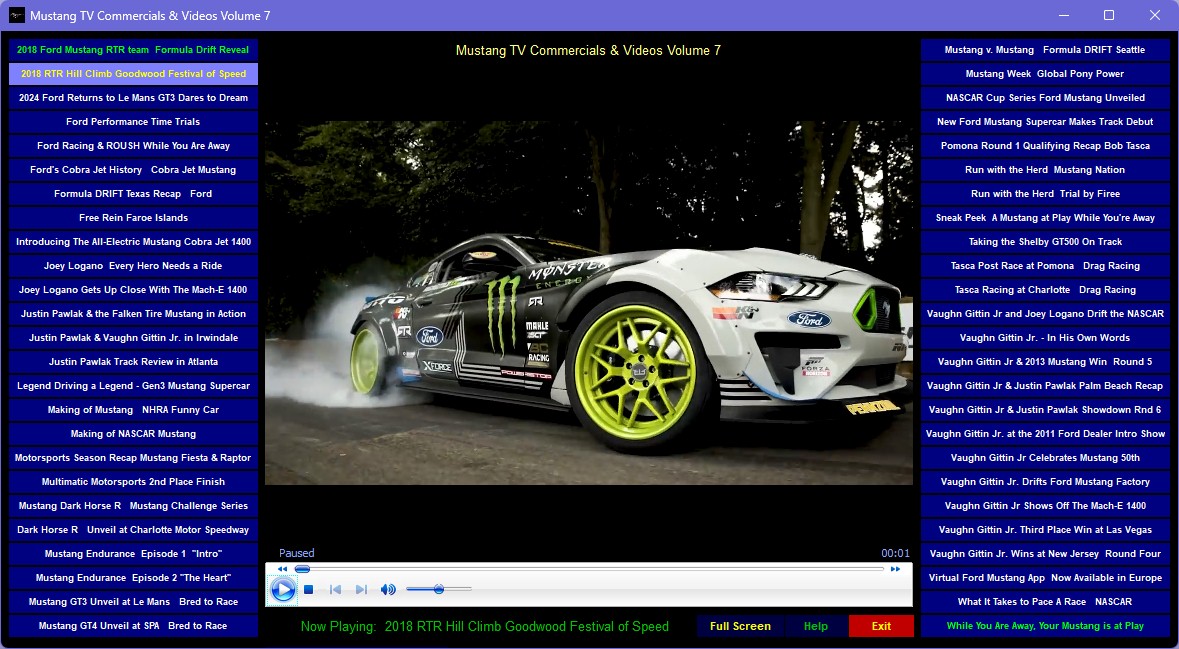Play Legend Driving a Legend Gen3 Mustang Supercar
Viewport: 1179px width, 649px height.
click(133, 386)
